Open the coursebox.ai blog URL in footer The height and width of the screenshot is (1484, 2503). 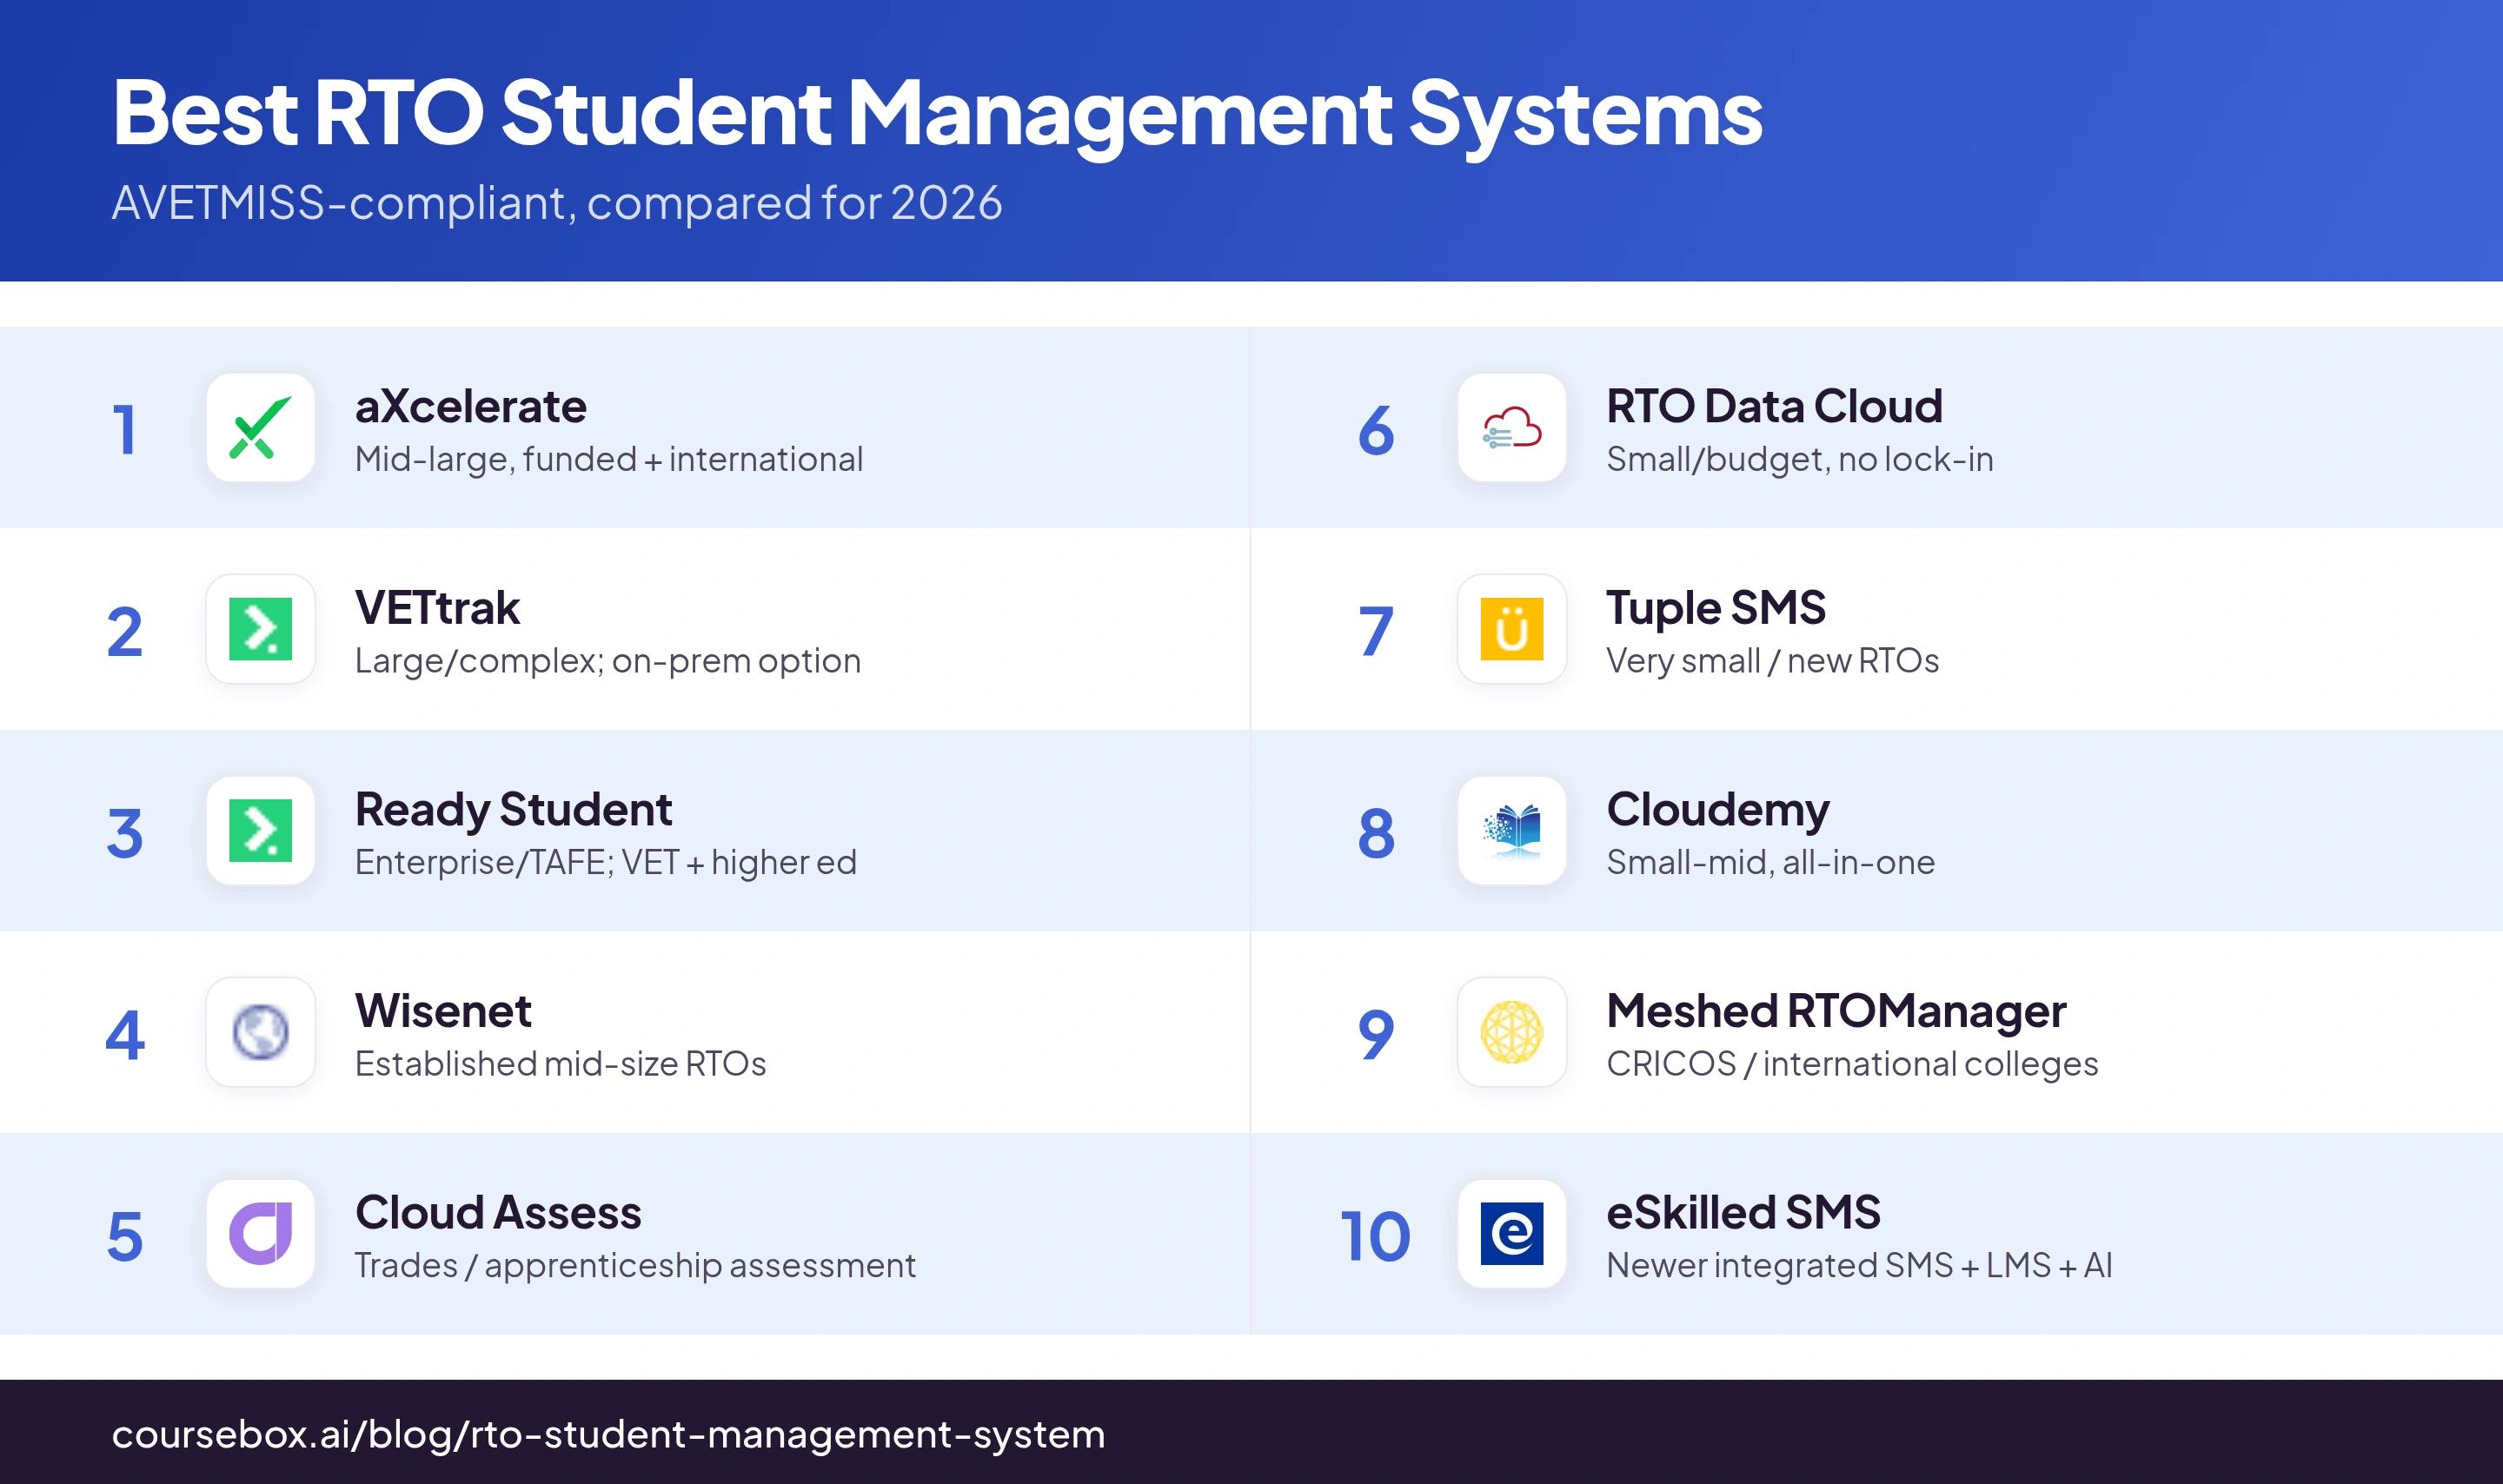click(x=608, y=1435)
